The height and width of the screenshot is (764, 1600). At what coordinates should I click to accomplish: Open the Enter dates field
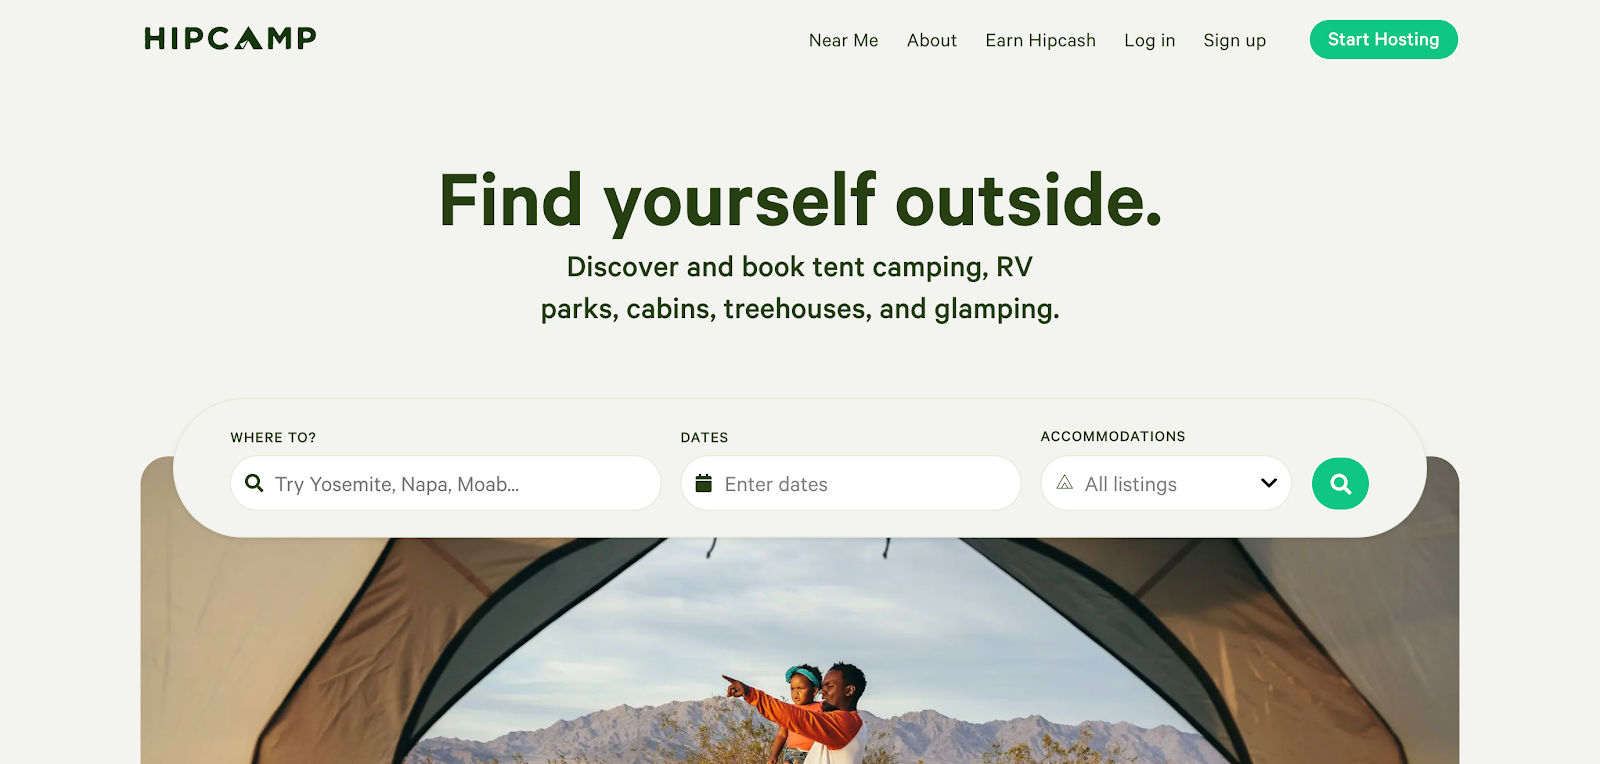point(850,484)
